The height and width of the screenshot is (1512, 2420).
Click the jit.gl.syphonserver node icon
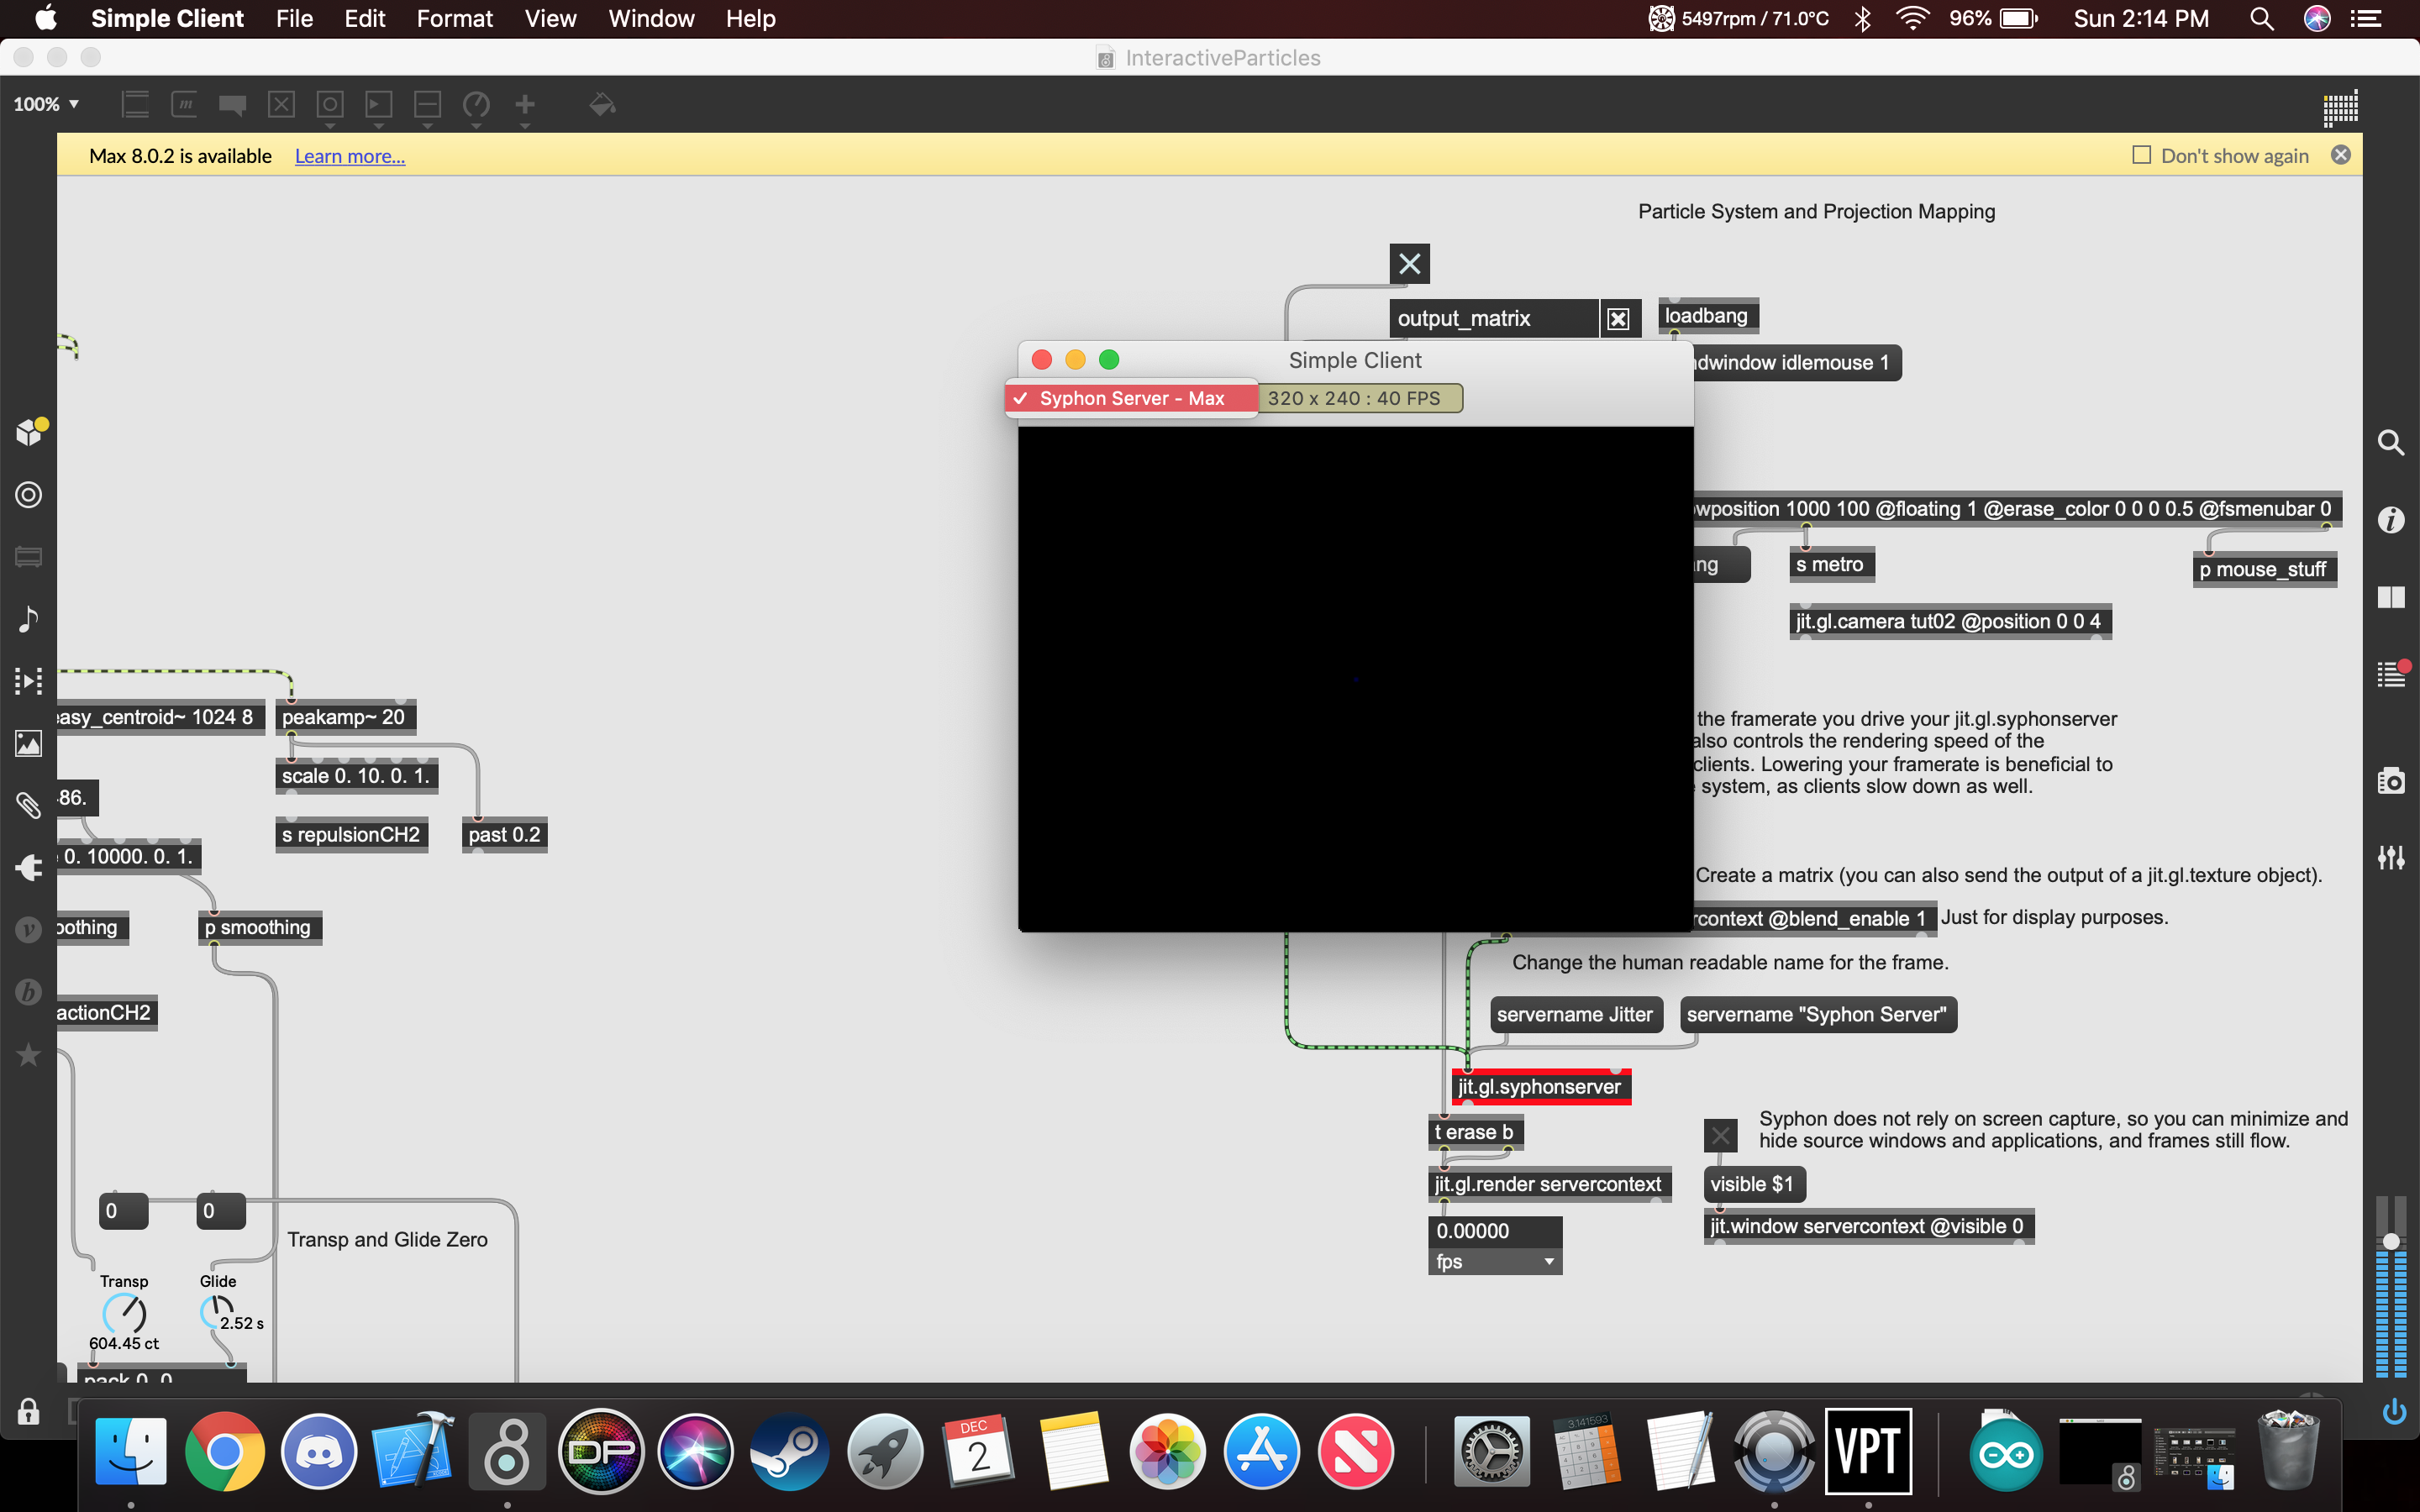point(1537,1085)
